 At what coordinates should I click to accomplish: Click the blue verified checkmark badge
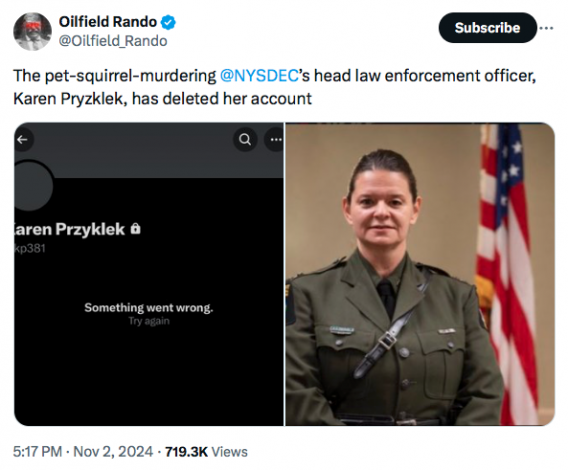[x=168, y=22]
